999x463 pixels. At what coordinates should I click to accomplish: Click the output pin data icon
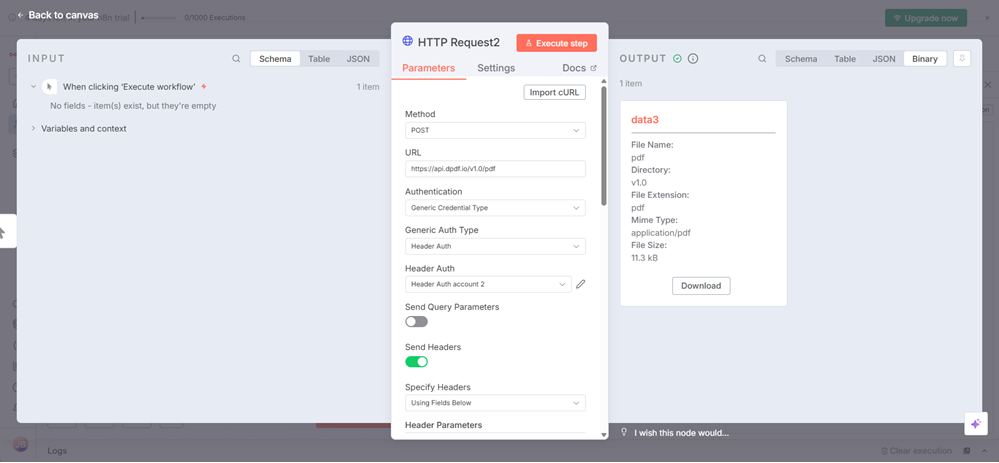pos(962,59)
